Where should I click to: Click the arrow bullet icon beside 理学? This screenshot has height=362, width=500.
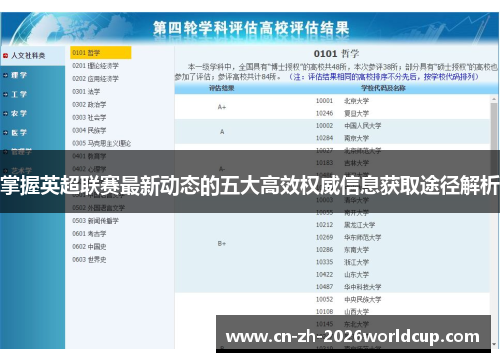(x=5, y=75)
